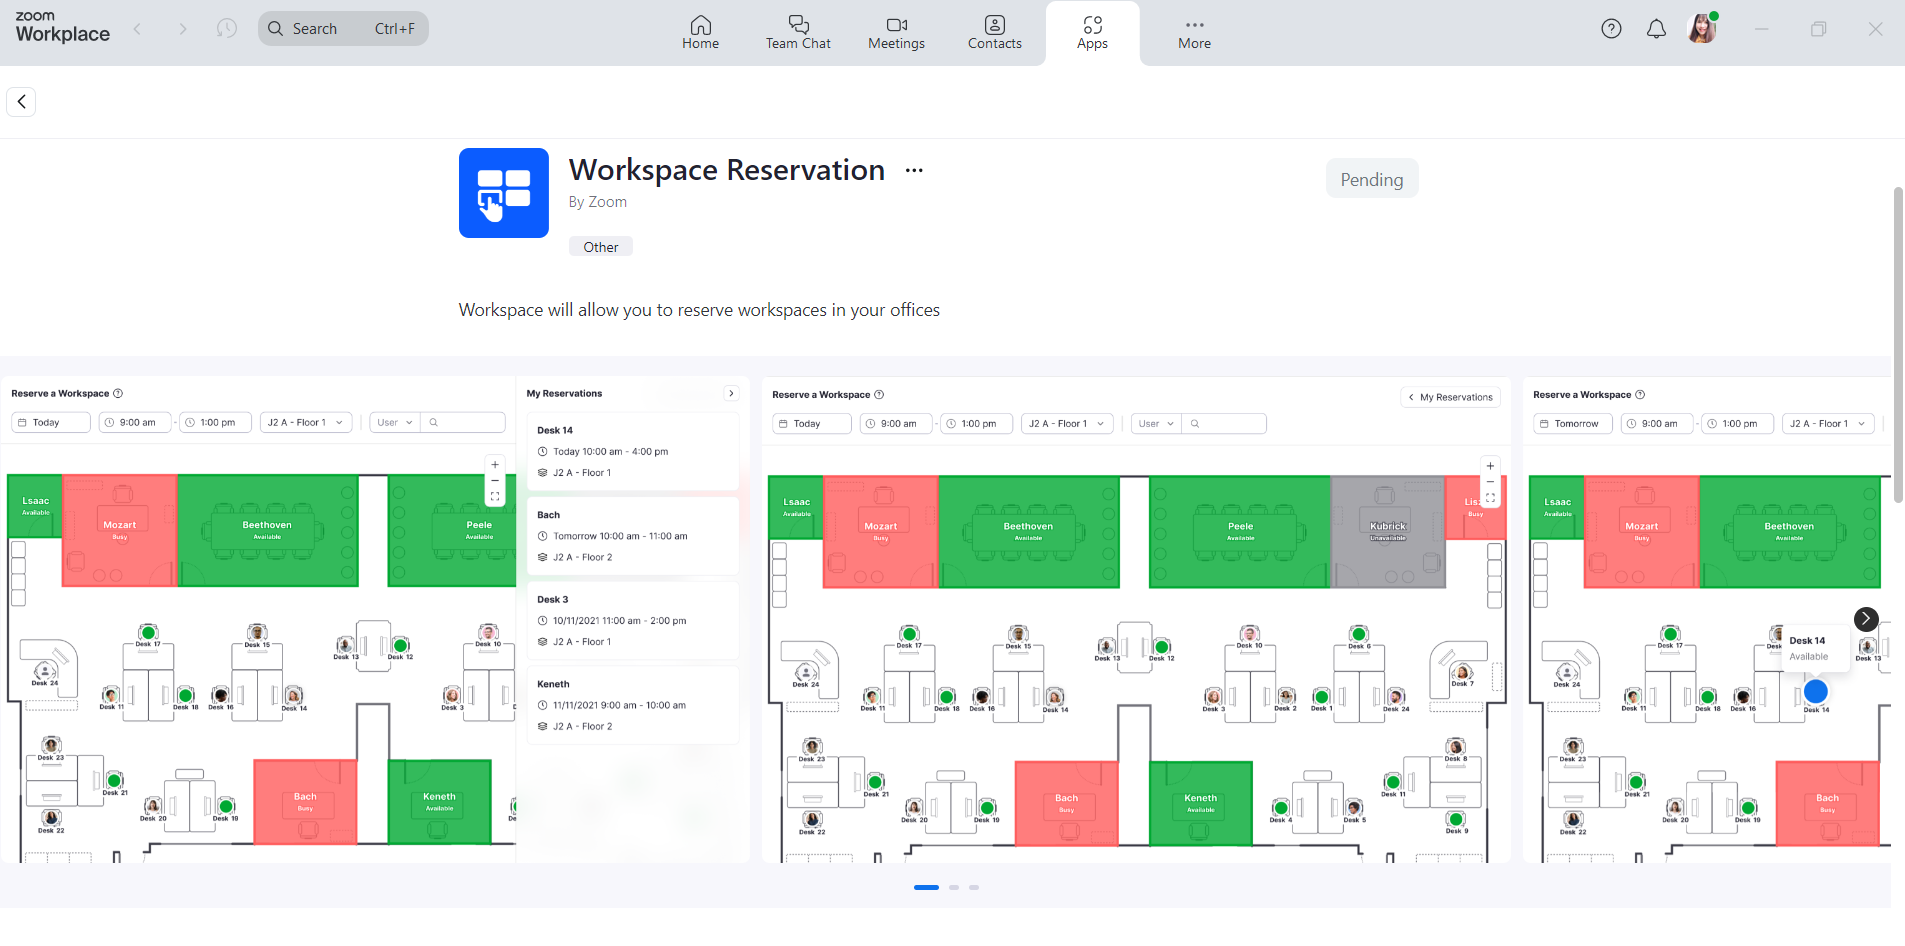Open the Home tab

click(x=700, y=33)
